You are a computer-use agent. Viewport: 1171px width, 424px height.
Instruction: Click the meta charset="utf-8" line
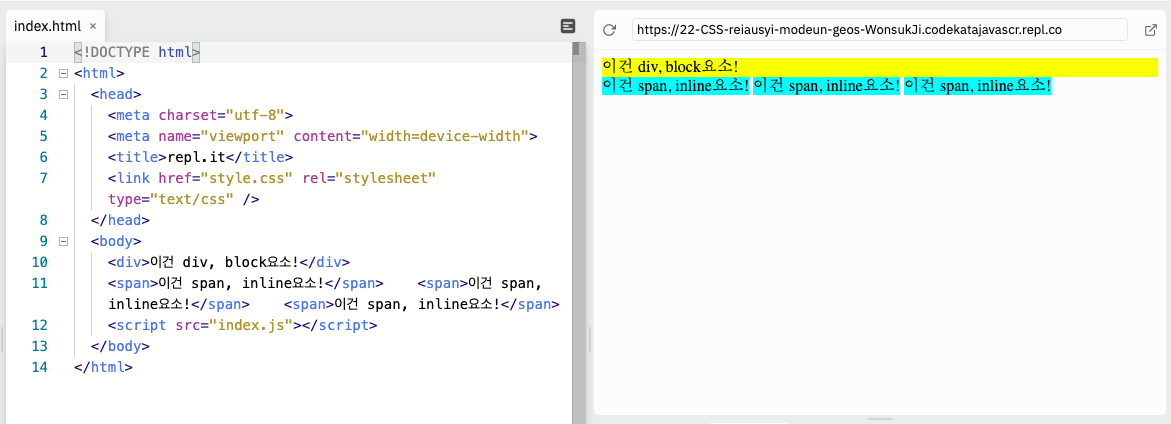click(200, 116)
